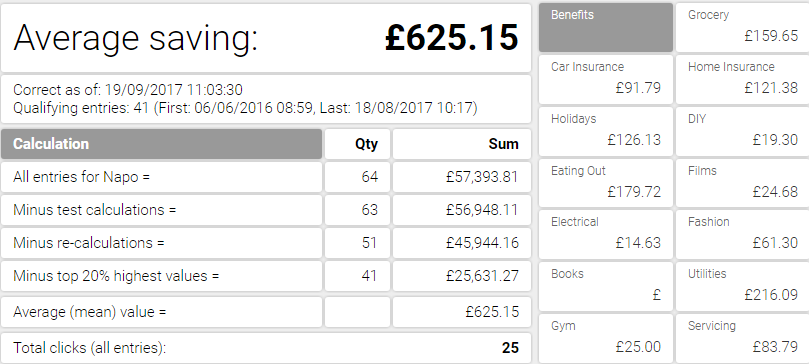This screenshot has width=809, height=364.
Task: Click the Servicing savings tile
Action: pyautogui.click(x=742, y=339)
